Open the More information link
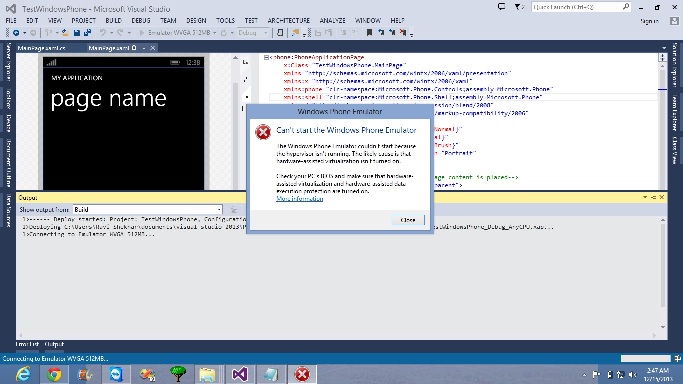 tap(300, 199)
